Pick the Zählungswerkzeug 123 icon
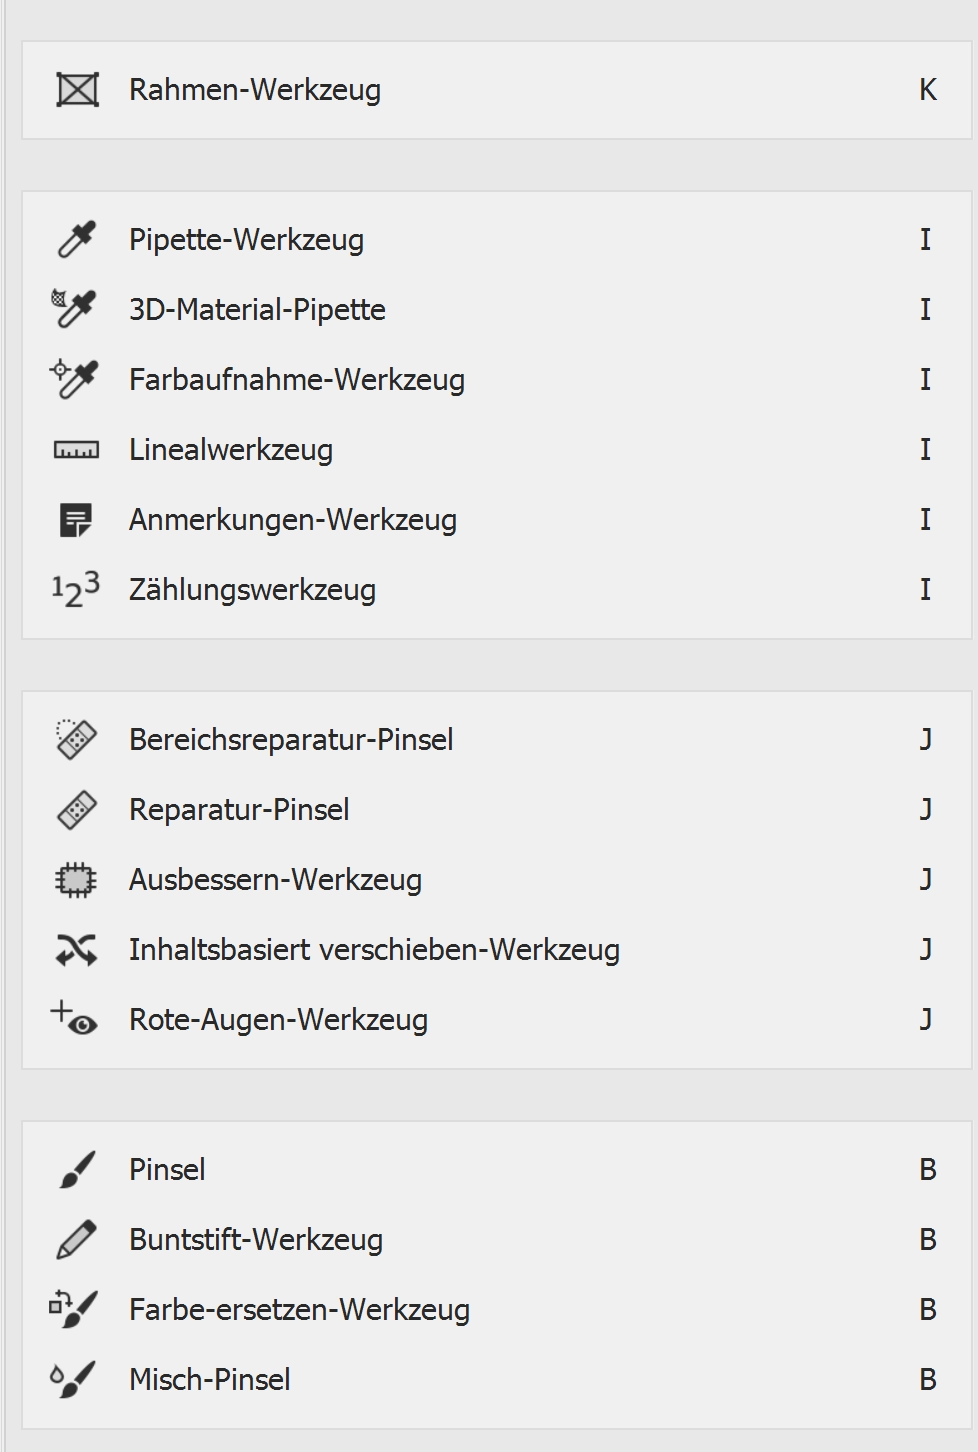Screen dimensions: 978x1452 pos(76,590)
